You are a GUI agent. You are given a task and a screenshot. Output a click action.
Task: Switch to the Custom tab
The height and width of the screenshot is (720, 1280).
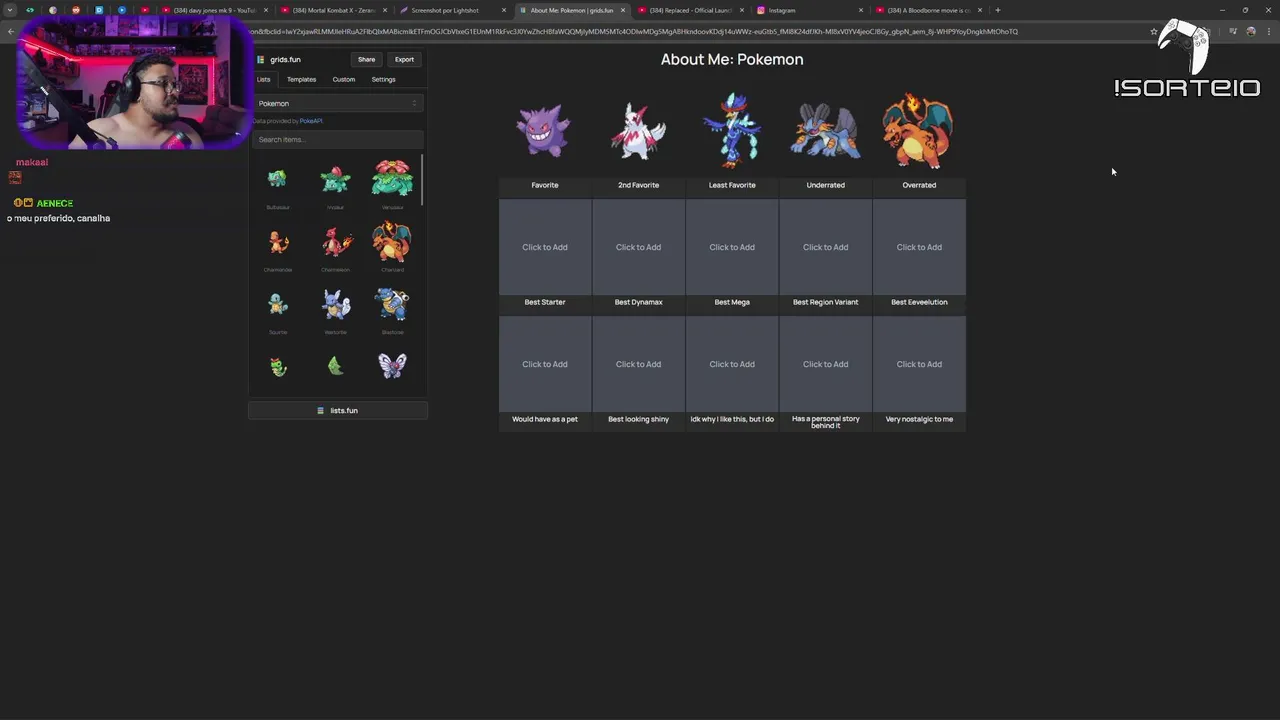pyautogui.click(x=344, y=79)
